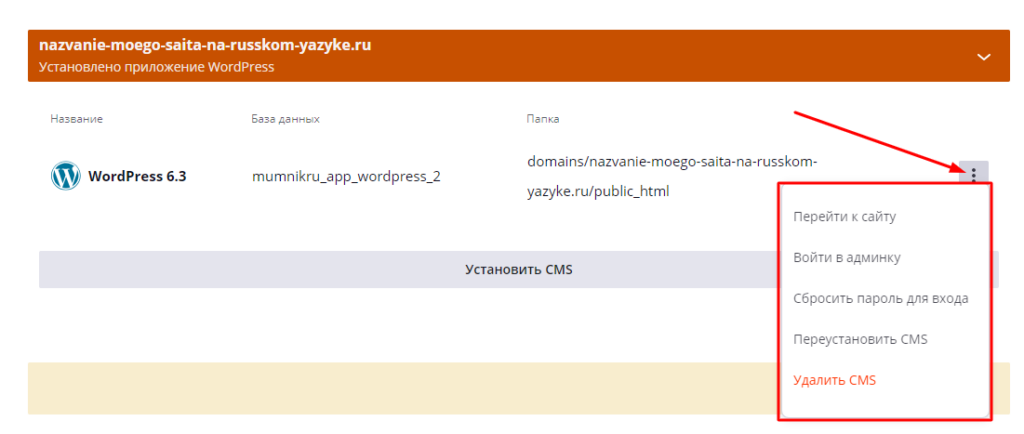This screenshot has width=1024, height=434.
Task: Click the 'WordPress 6.3' name
Action: tap(137, 176)
